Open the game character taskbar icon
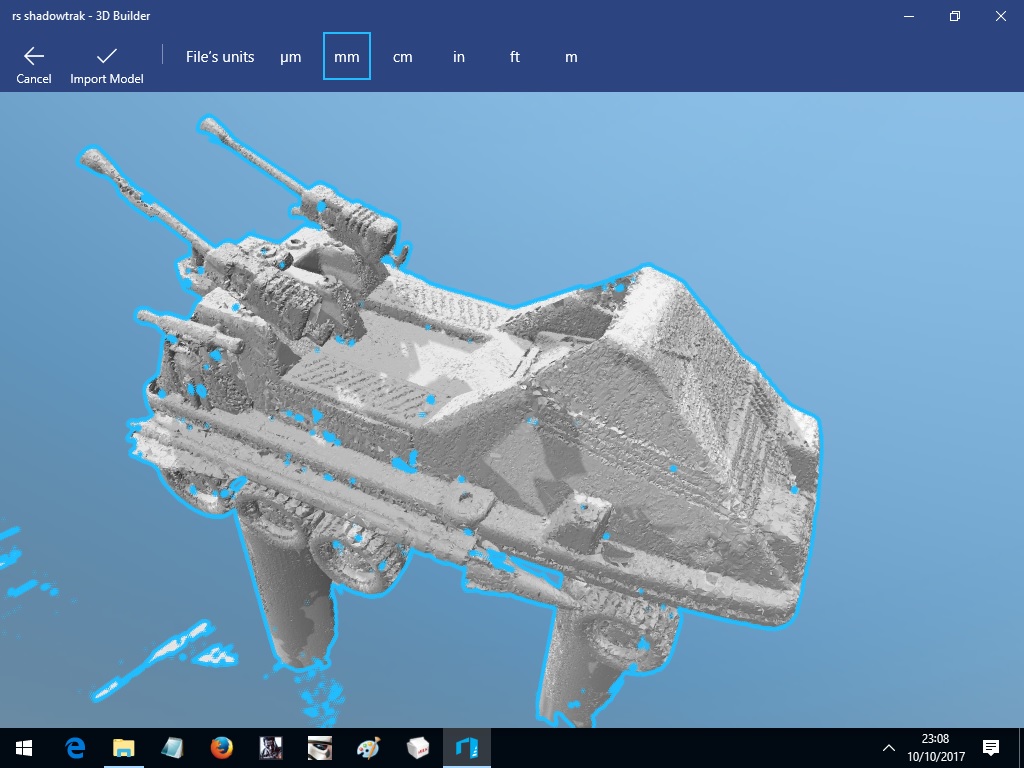 click(x=270, y=748)
